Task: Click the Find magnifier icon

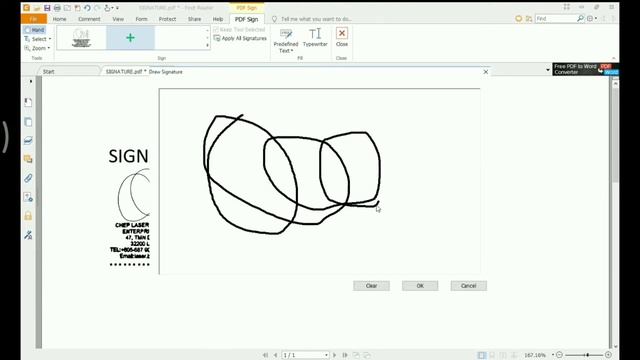Action: pos(580,19)
